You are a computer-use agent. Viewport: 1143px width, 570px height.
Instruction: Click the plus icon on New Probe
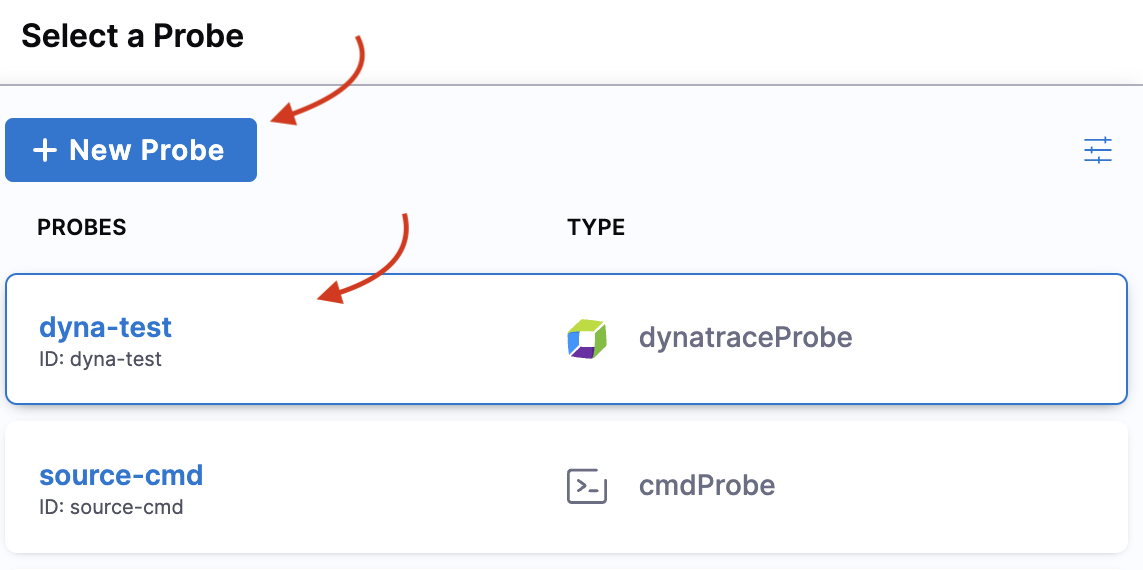[44, 151]
